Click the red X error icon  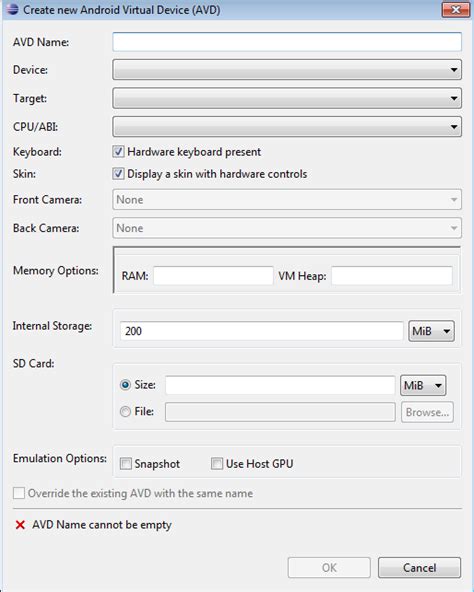pyautogui.click(x=20, y=525)
